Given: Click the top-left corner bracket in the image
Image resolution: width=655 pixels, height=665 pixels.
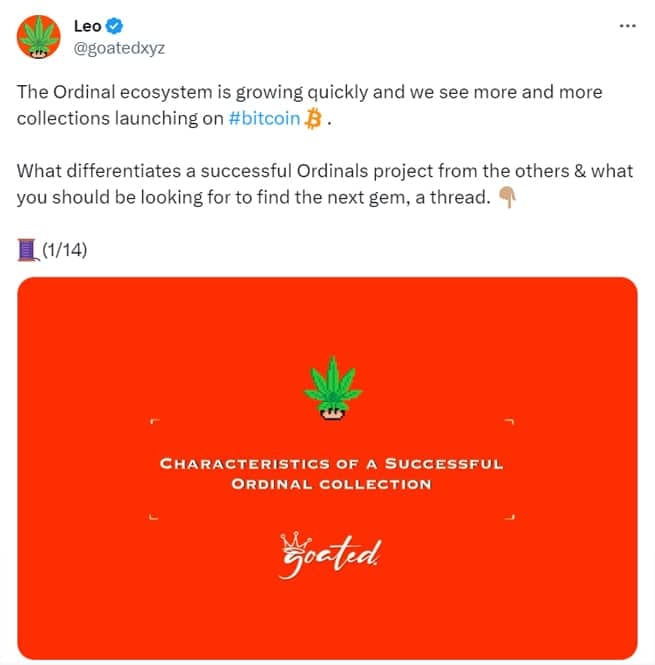Looking at the screenshot, I should tap(153, 424).
